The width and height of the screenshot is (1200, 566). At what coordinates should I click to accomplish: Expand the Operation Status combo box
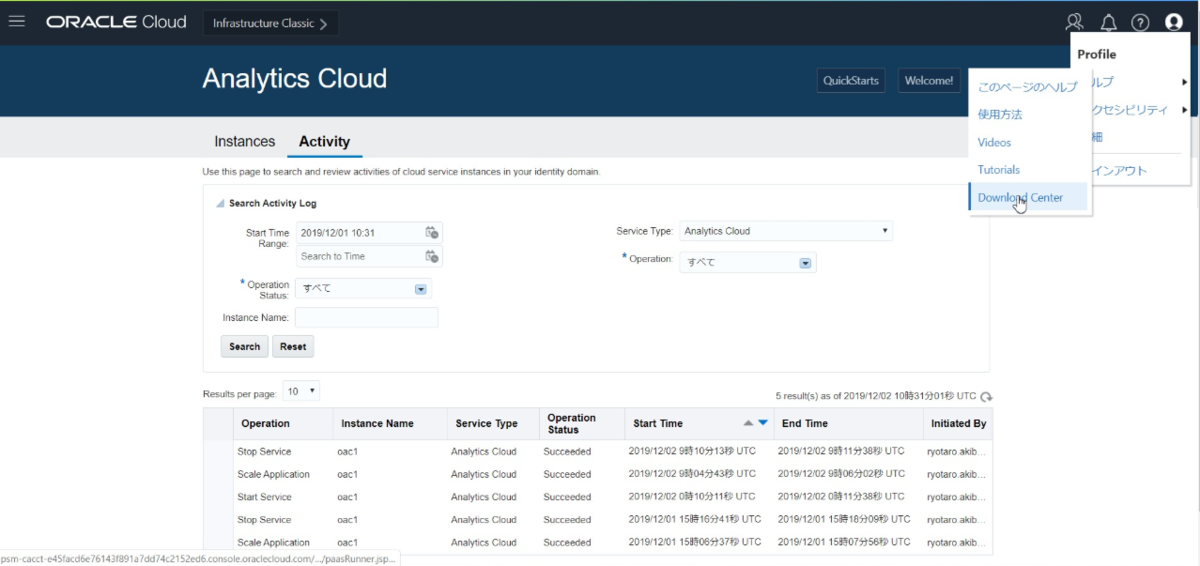point(421,289)
